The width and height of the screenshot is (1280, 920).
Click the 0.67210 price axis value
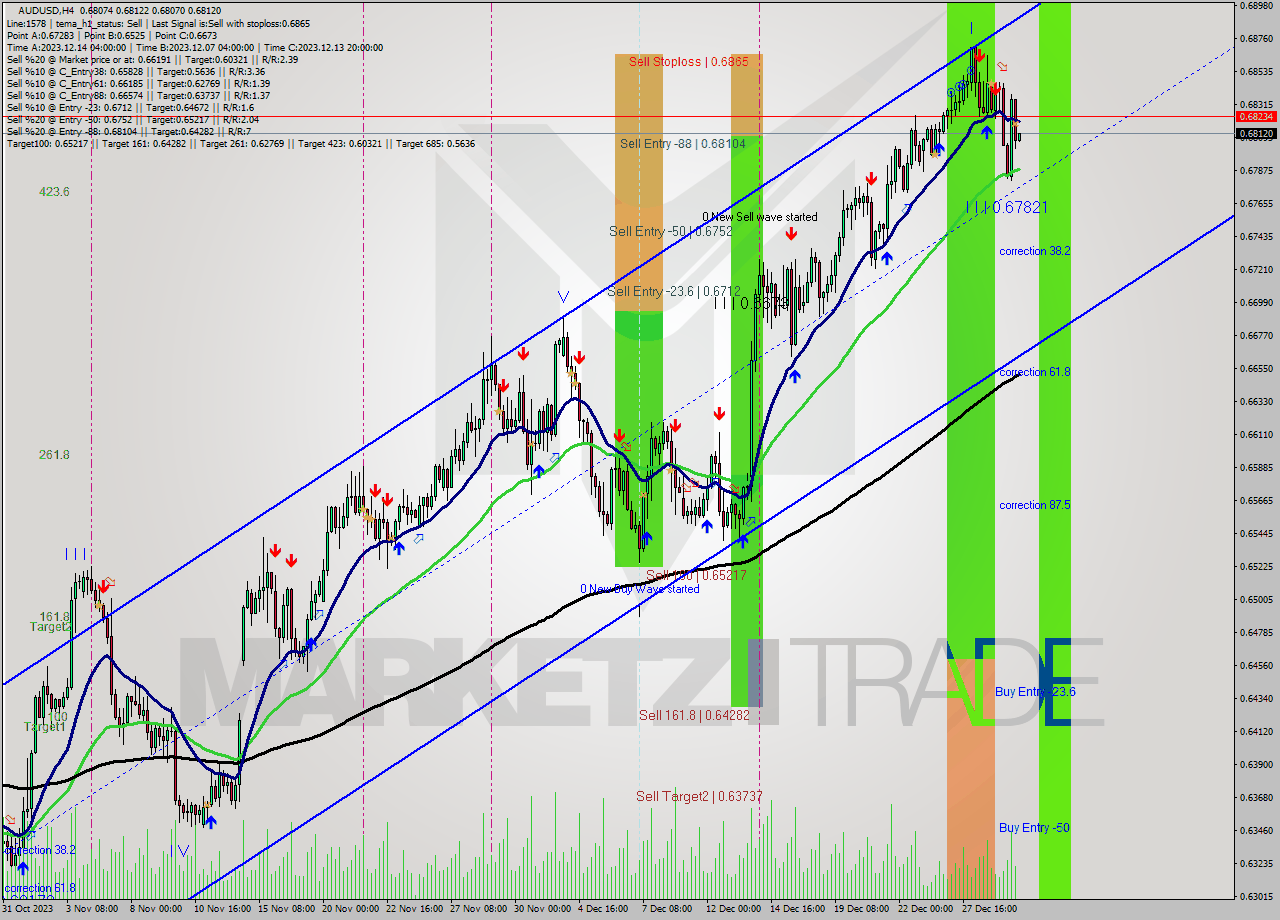pyautogui.click(x=1258, y=269)
